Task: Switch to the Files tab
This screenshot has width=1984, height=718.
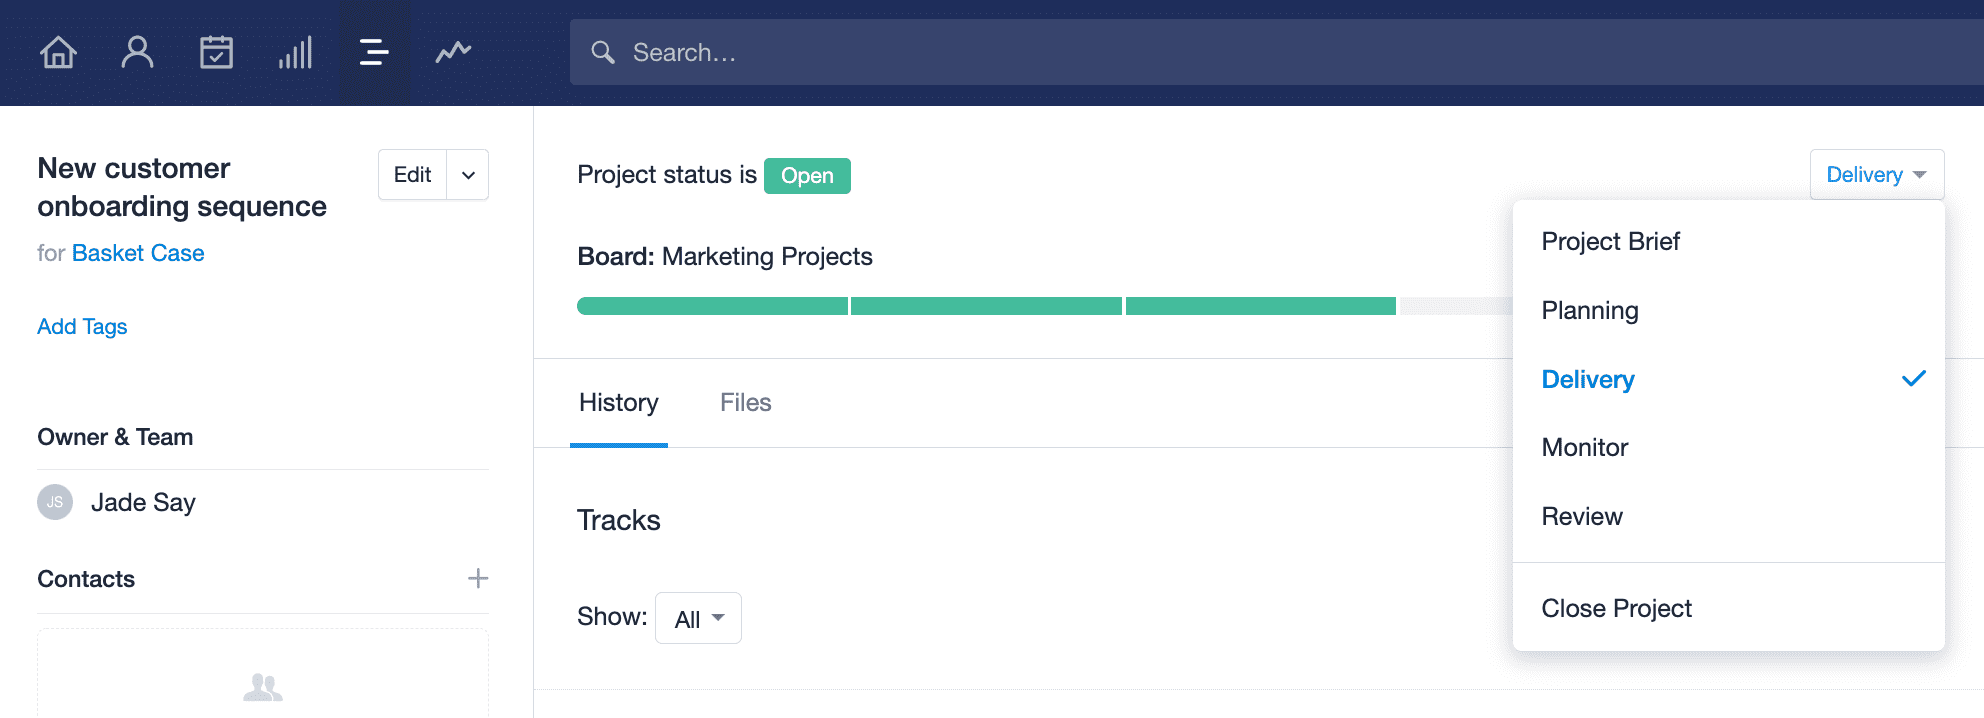Action: point(745,402)
